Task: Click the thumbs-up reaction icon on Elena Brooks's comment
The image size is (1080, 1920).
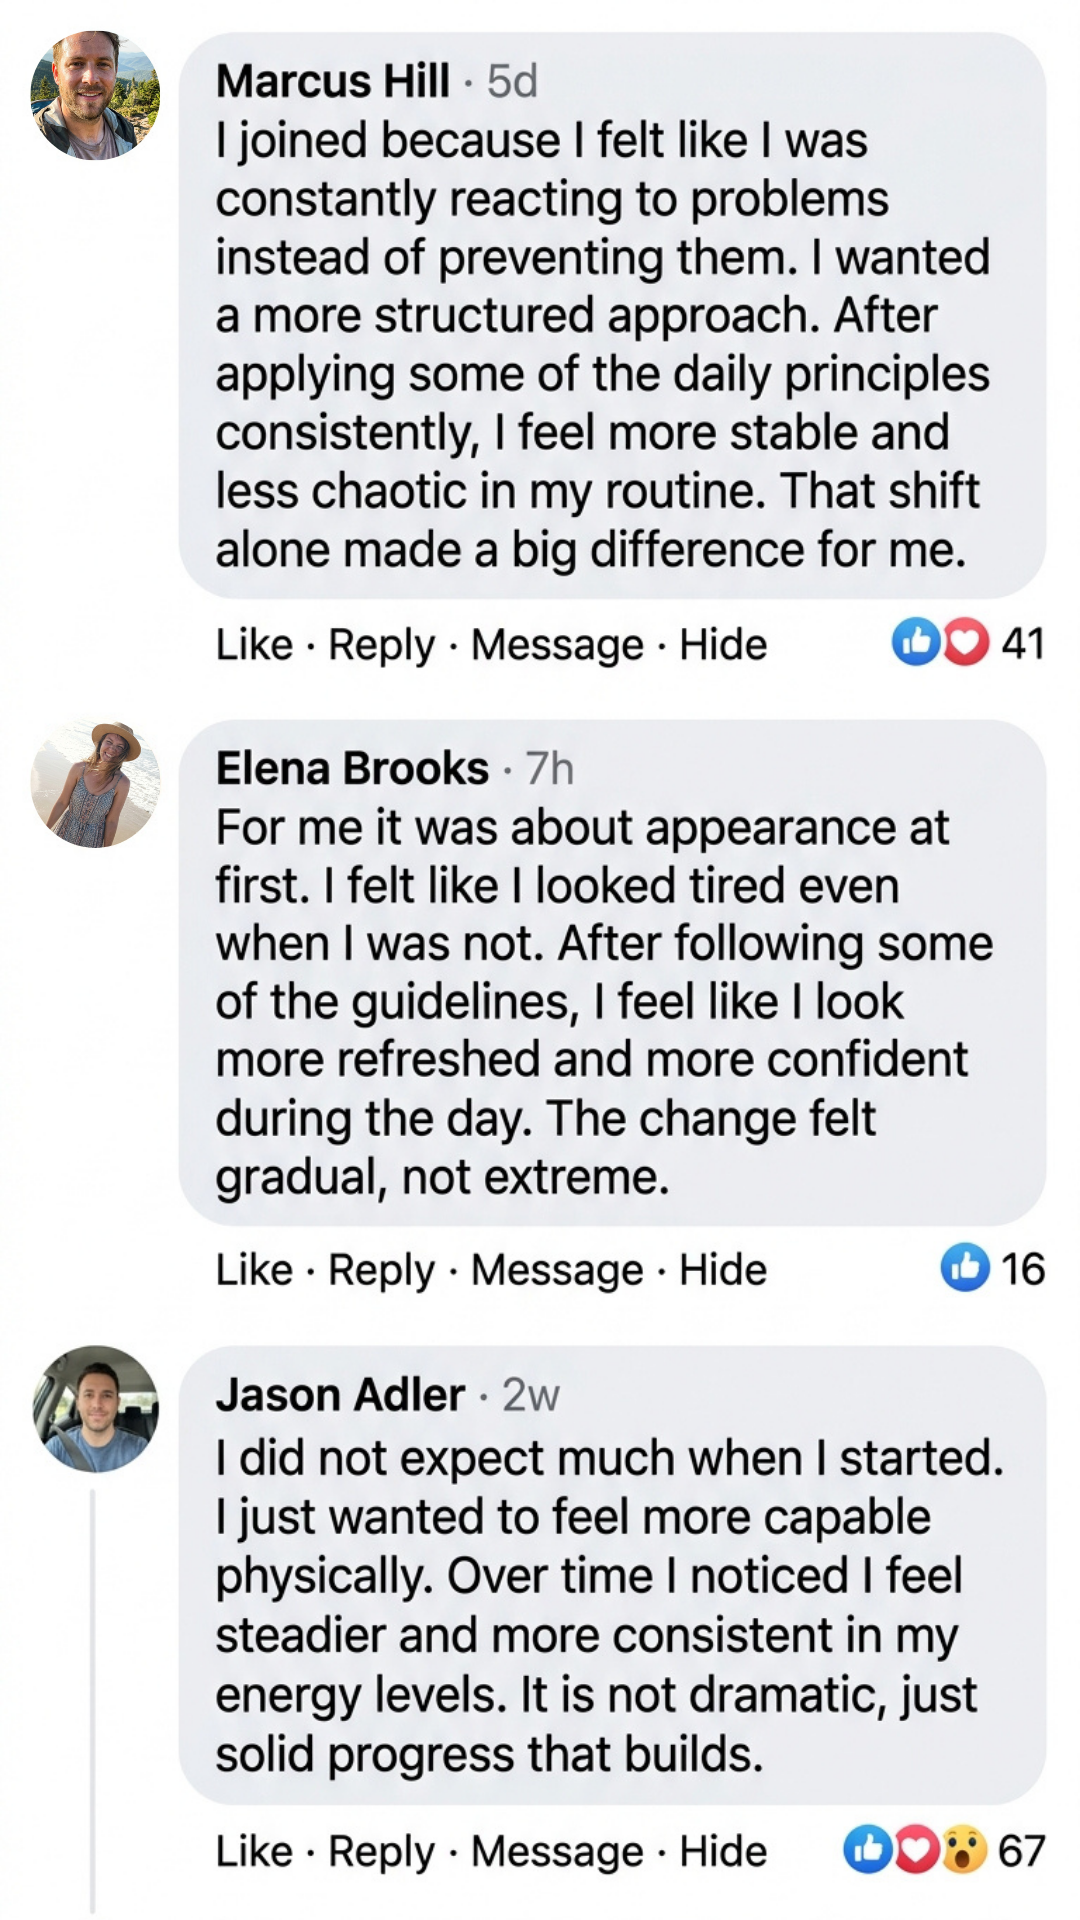Action: [x=968, y=1270]
